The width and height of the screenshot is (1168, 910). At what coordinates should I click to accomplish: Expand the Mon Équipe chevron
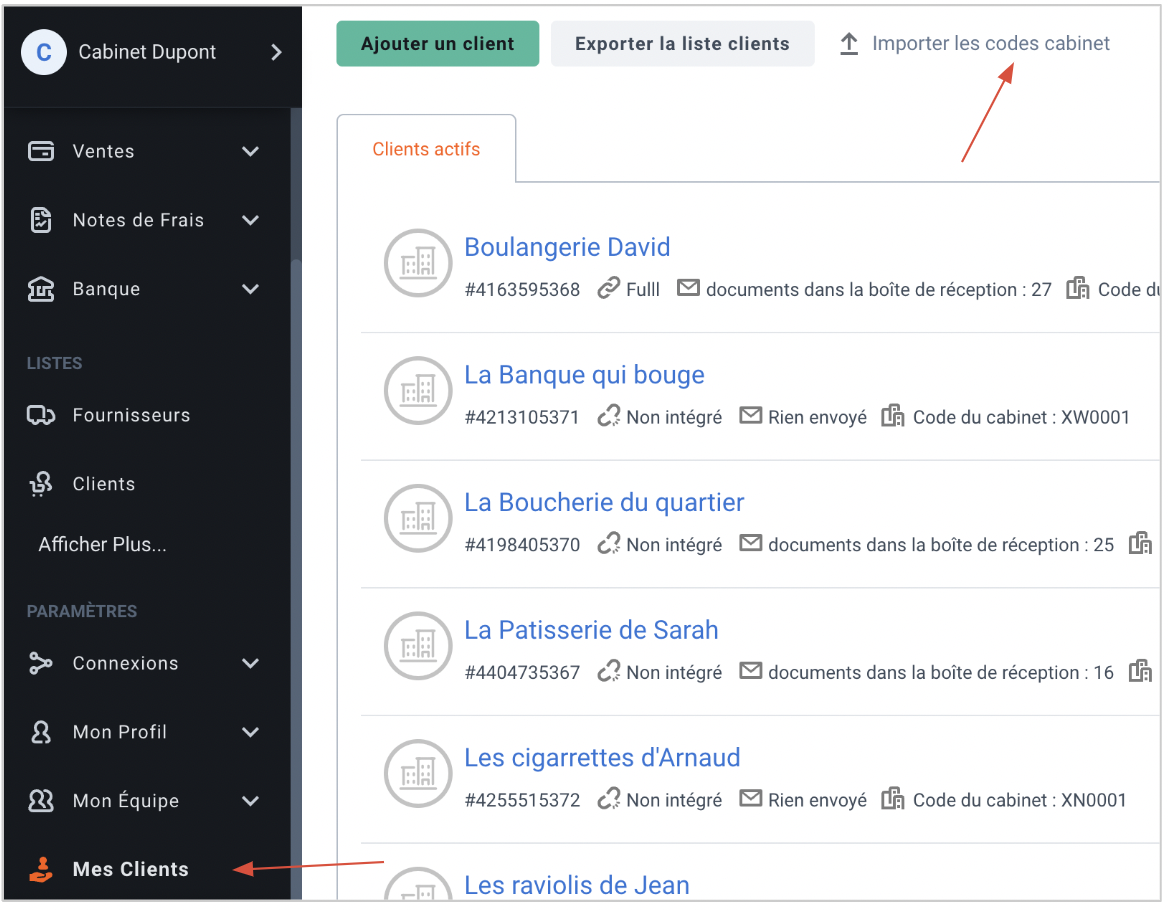coord(251,801)
